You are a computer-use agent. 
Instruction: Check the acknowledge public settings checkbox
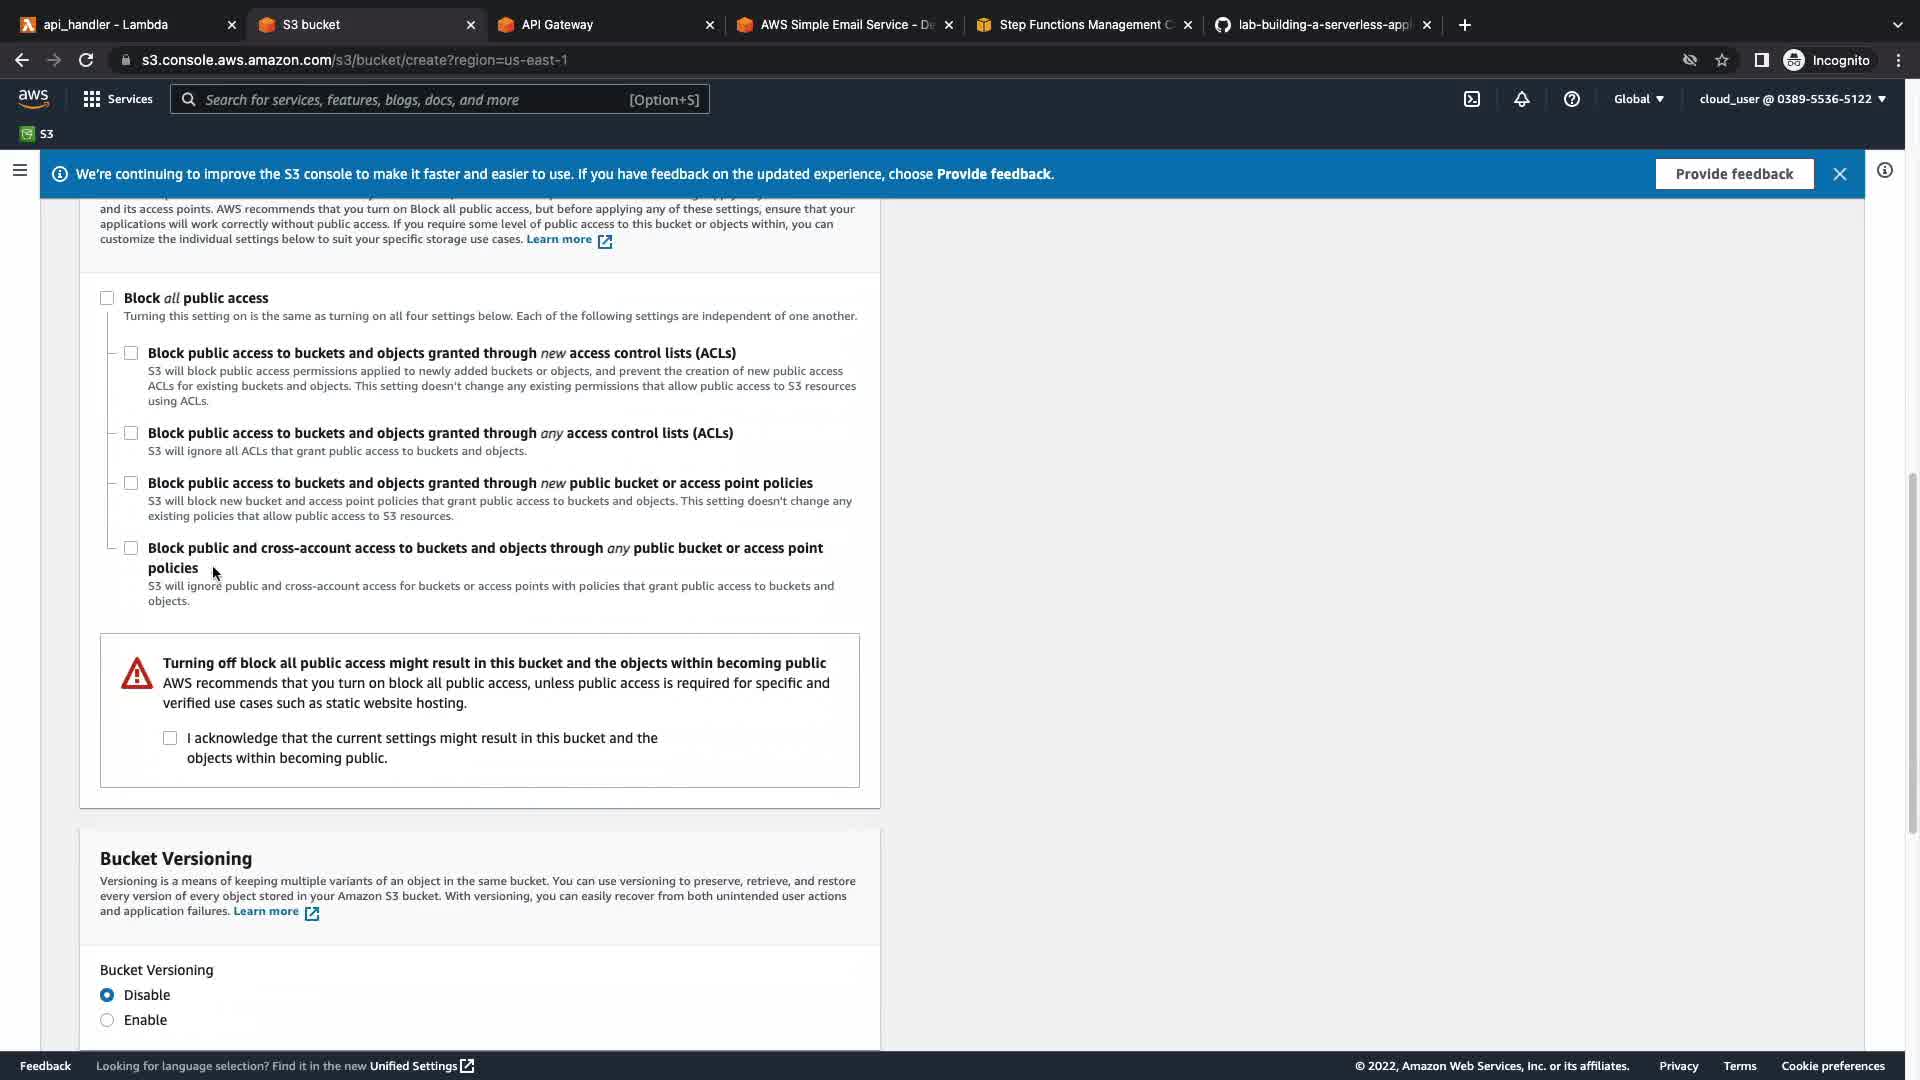(x=170, y=738)
